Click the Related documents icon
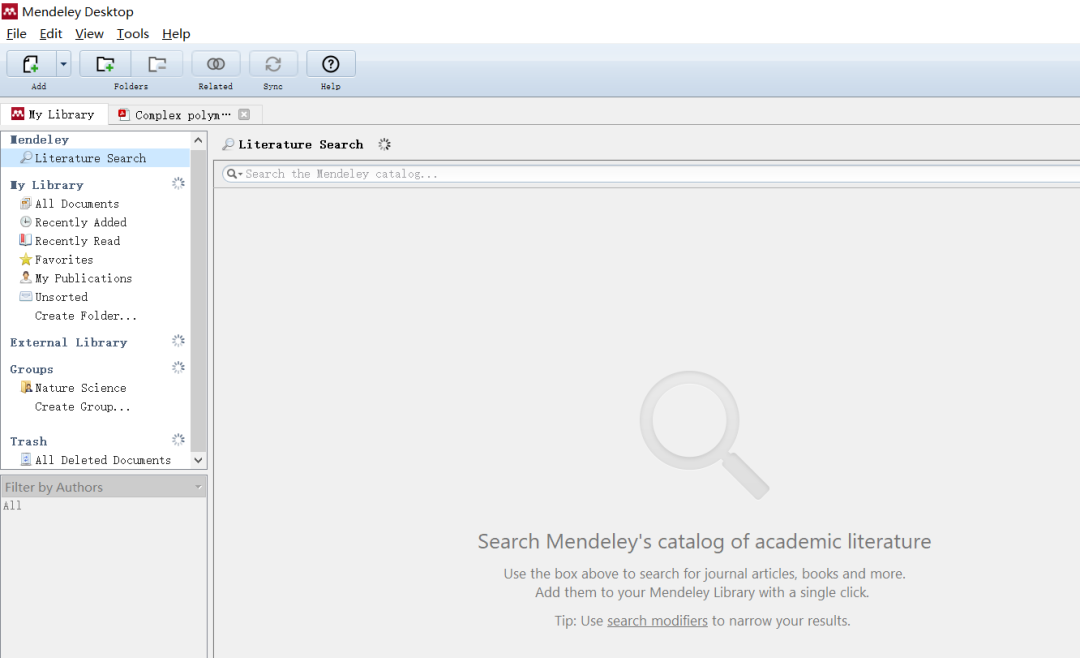Screen dimensions: 1080x658 click(216, 64)
